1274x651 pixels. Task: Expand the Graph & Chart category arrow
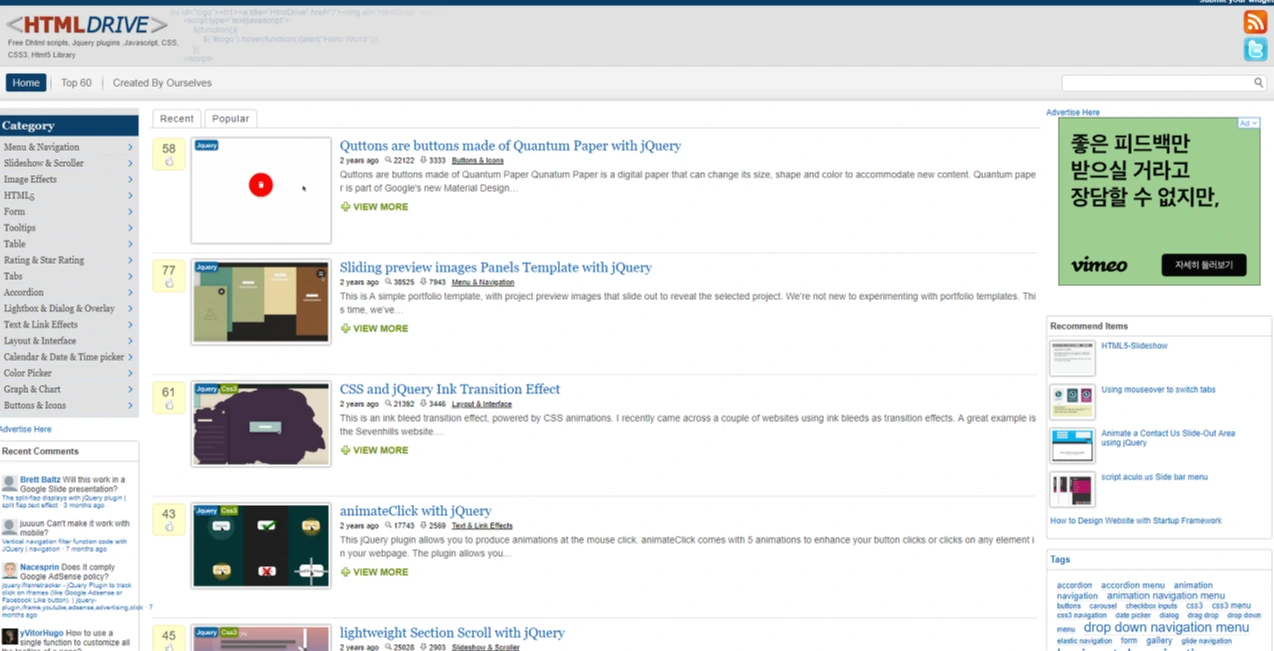130,389
